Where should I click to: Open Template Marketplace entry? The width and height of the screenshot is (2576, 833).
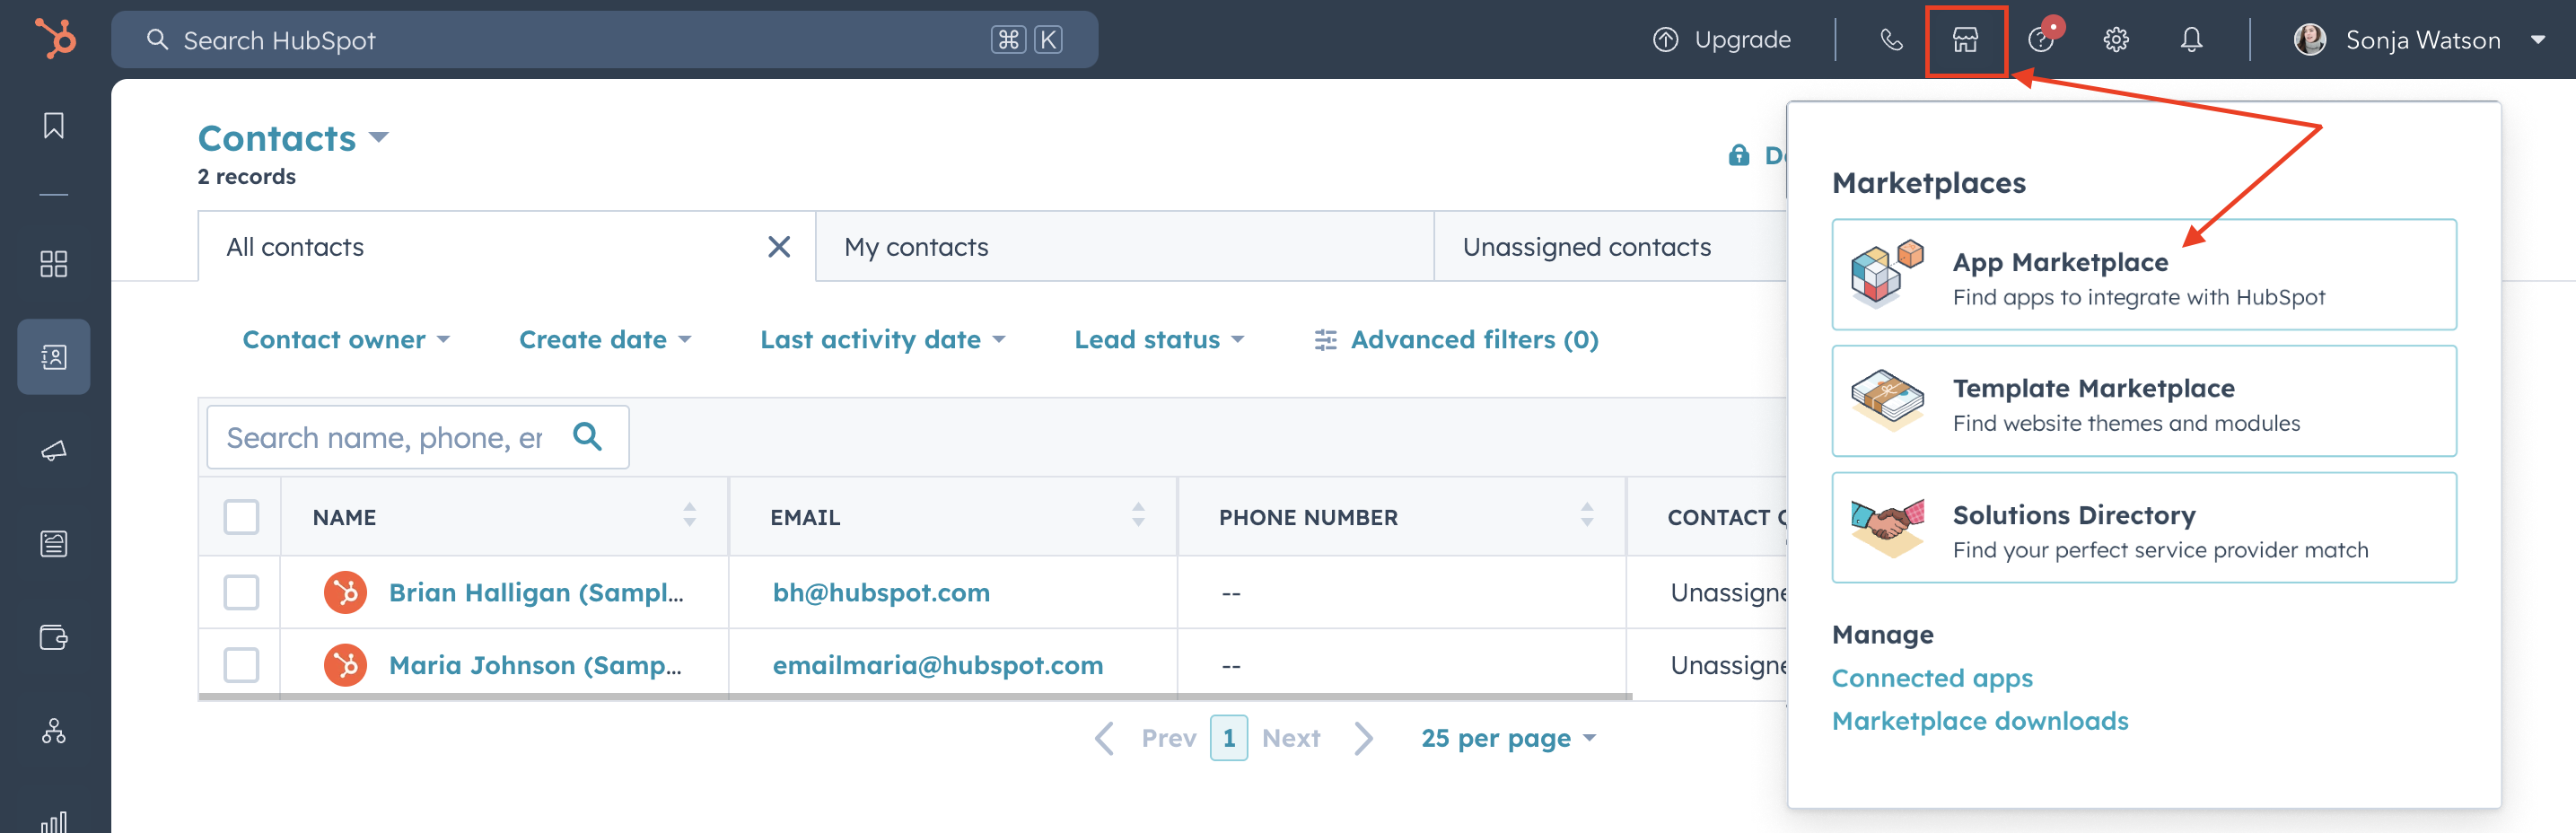pyautogui.click(x=2143, y=401)
